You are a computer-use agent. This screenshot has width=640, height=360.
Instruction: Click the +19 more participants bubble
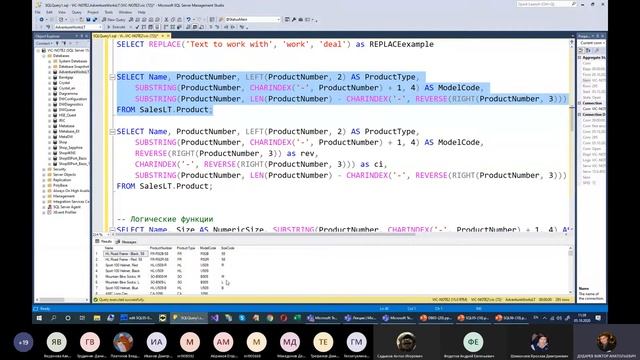pyautogui.click(x=23, y=342)
